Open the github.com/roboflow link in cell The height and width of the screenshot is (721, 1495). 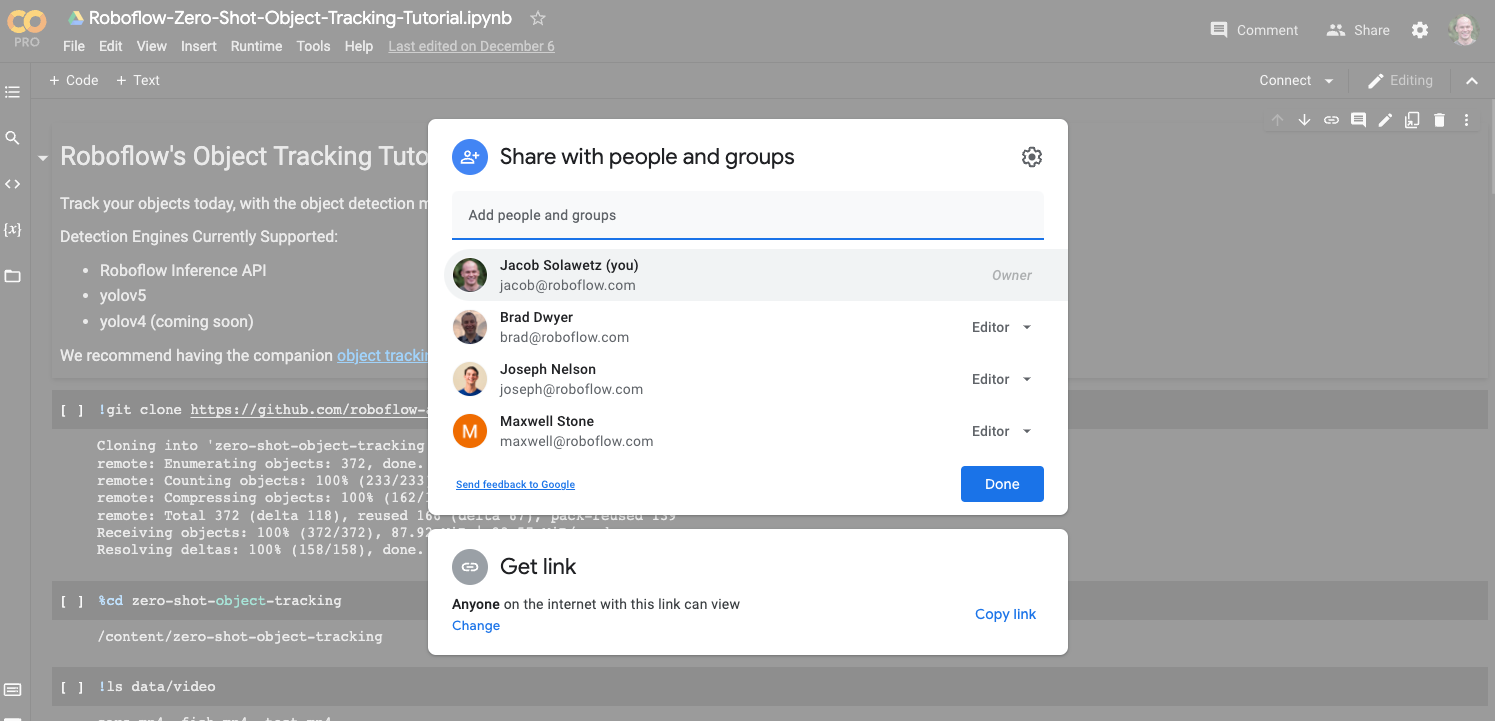click(x=309, y=410)
